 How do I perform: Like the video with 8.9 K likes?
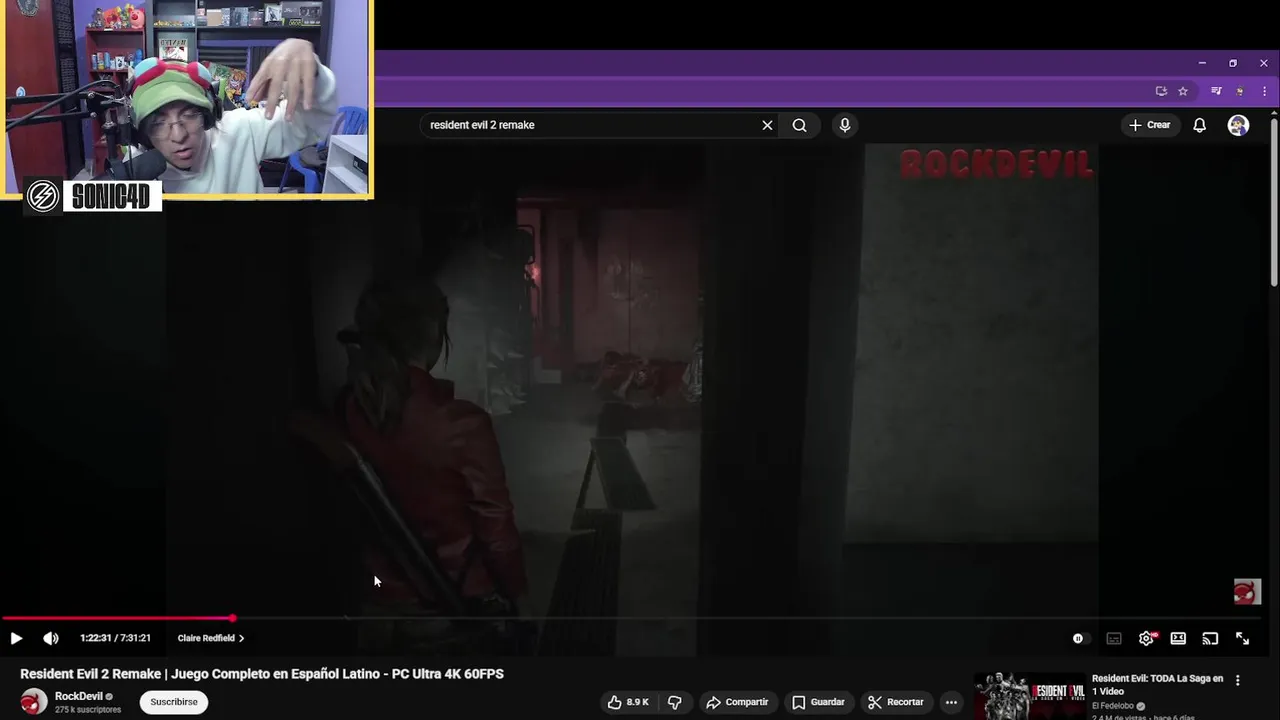[628, 702]
